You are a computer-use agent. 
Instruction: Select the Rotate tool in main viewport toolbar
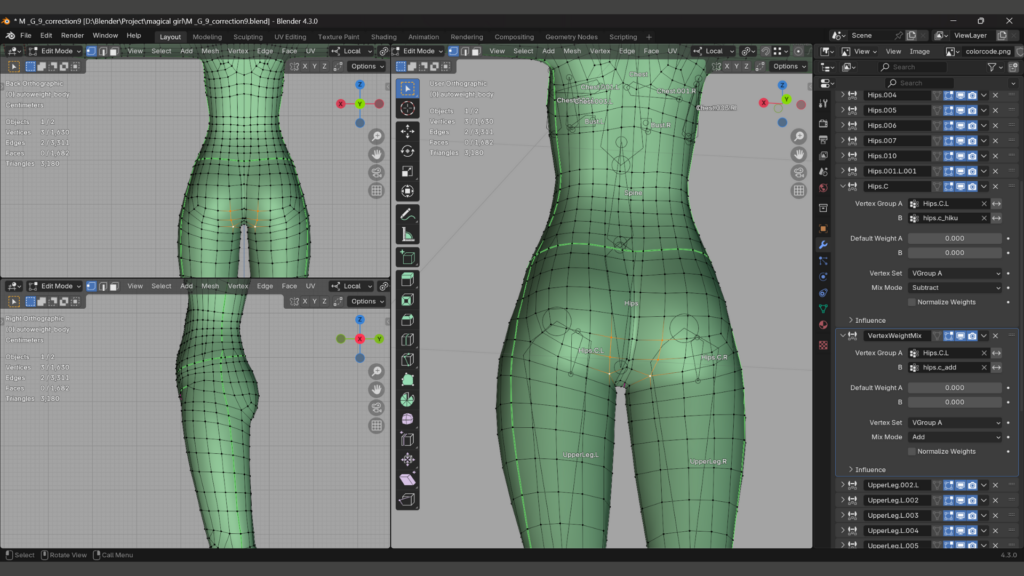[407, 151]
